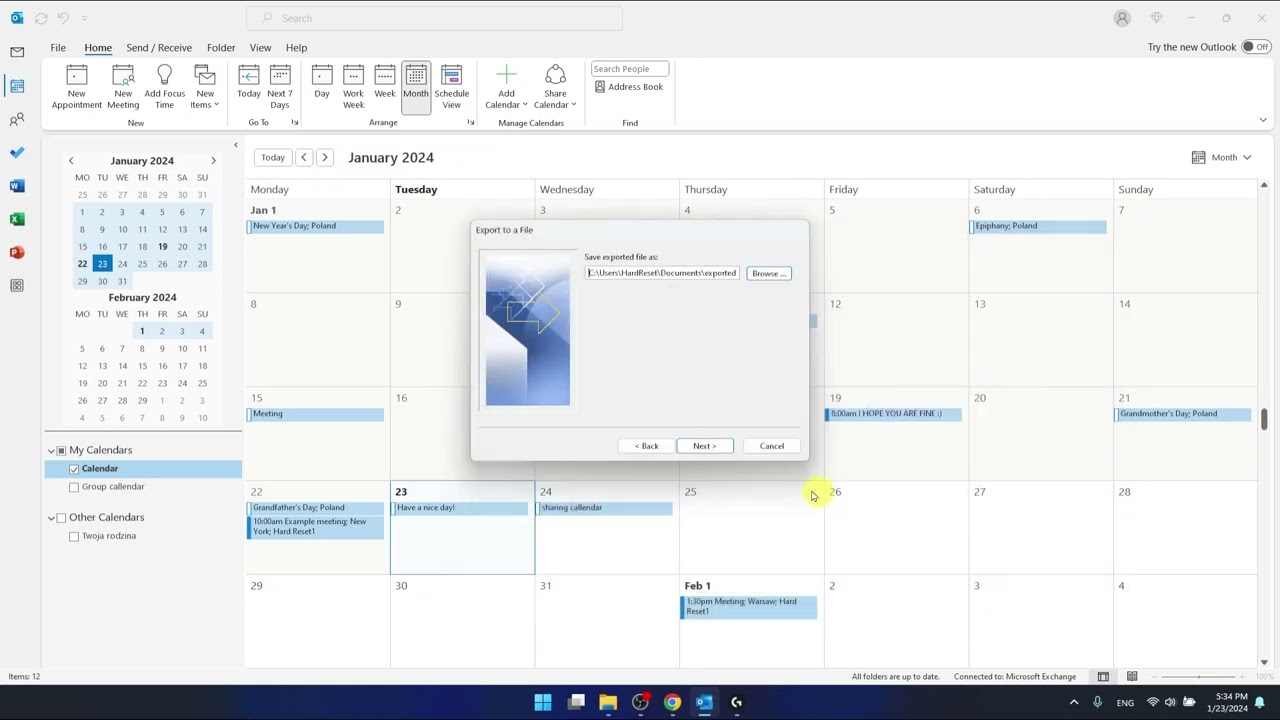
Task: Go back one month with left arrow
Action: [304, 158]
